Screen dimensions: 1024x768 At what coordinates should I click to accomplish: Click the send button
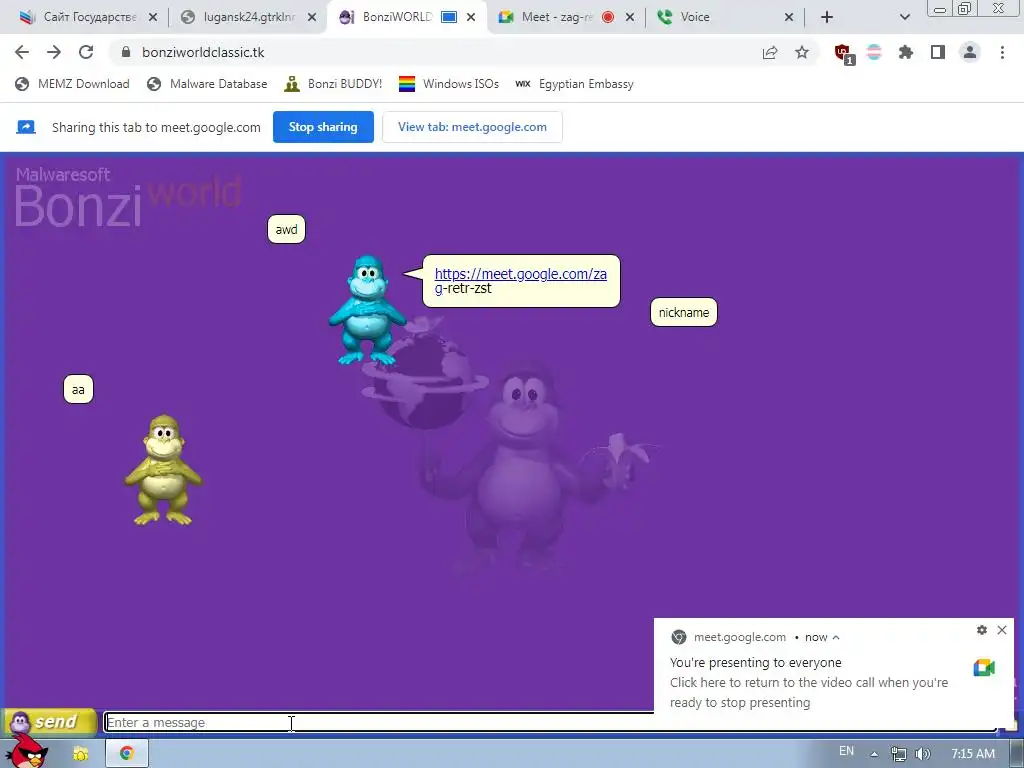pyautogui.click(x=50, y=722)
